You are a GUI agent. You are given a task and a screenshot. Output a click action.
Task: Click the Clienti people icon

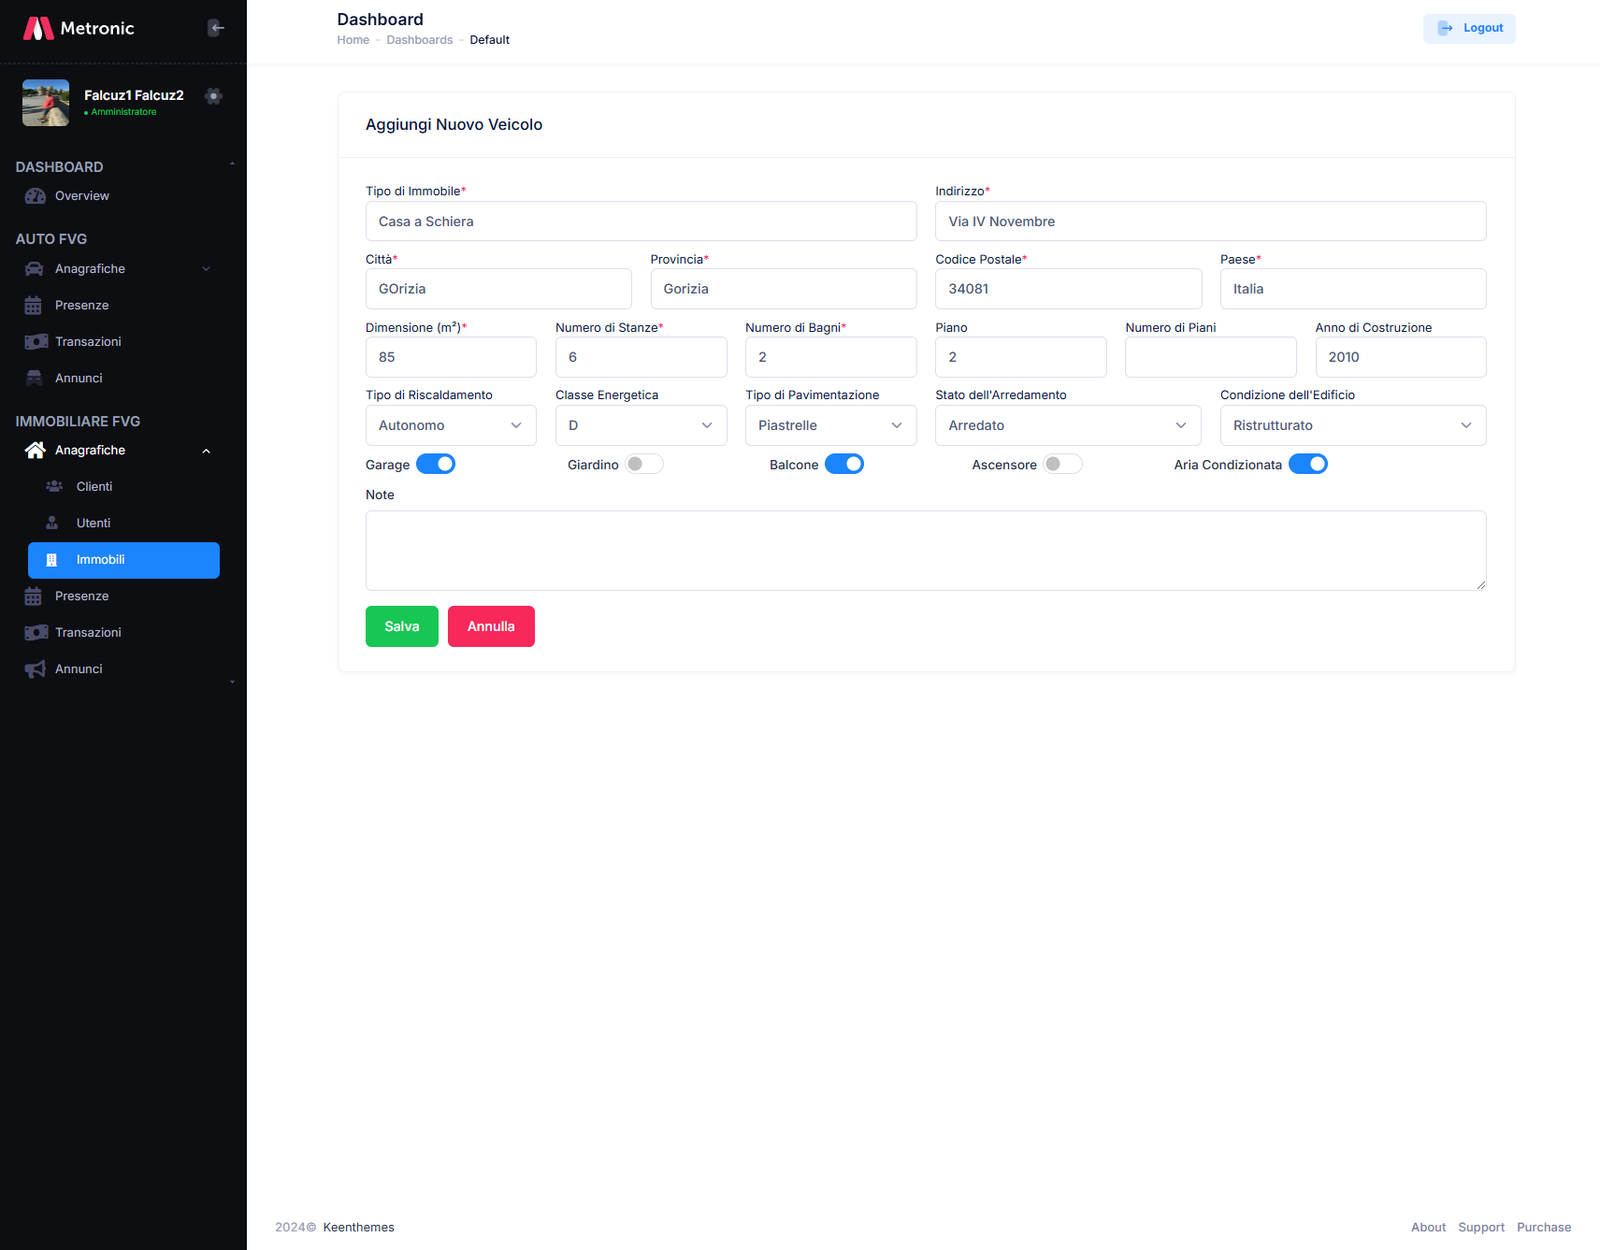(x=54, y=487)
